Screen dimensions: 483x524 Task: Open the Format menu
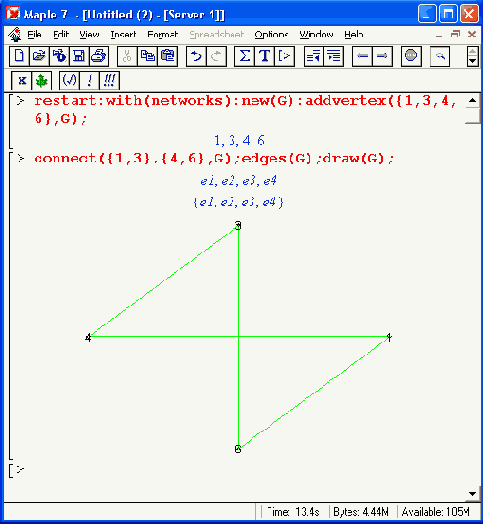[162, 34]
